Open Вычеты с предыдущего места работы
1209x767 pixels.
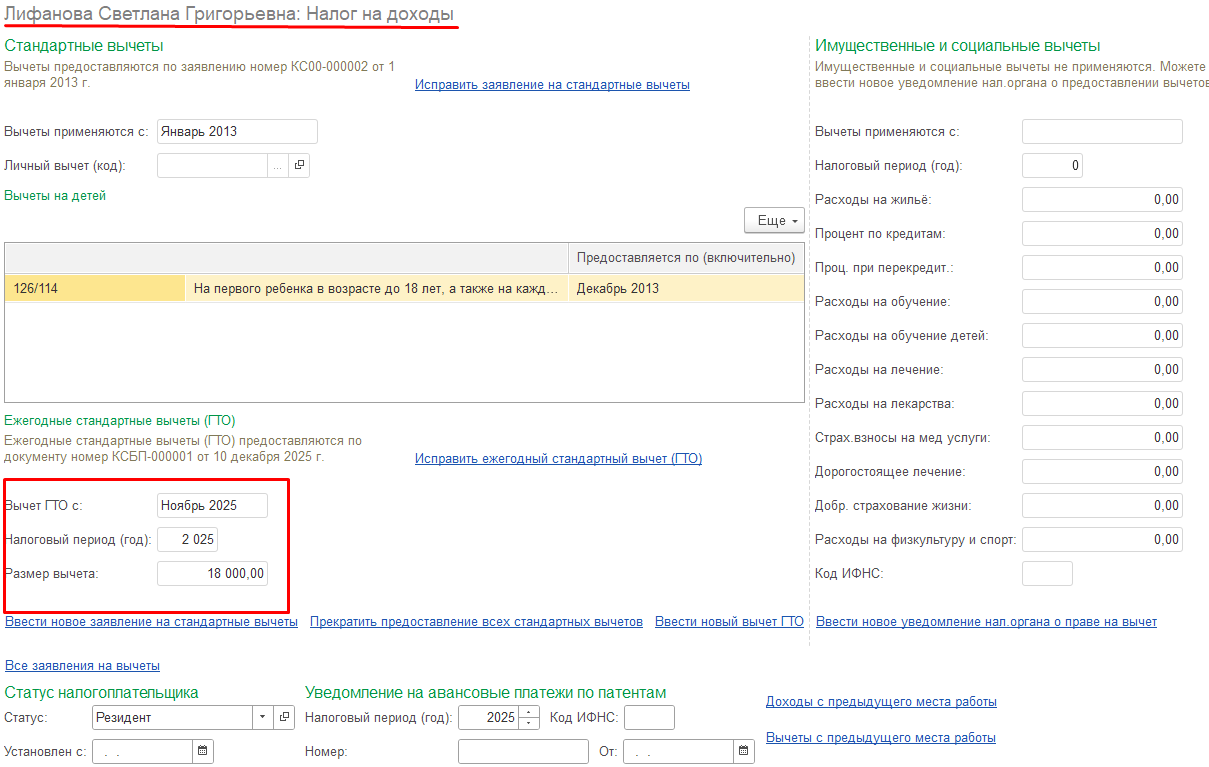(880, 738)
